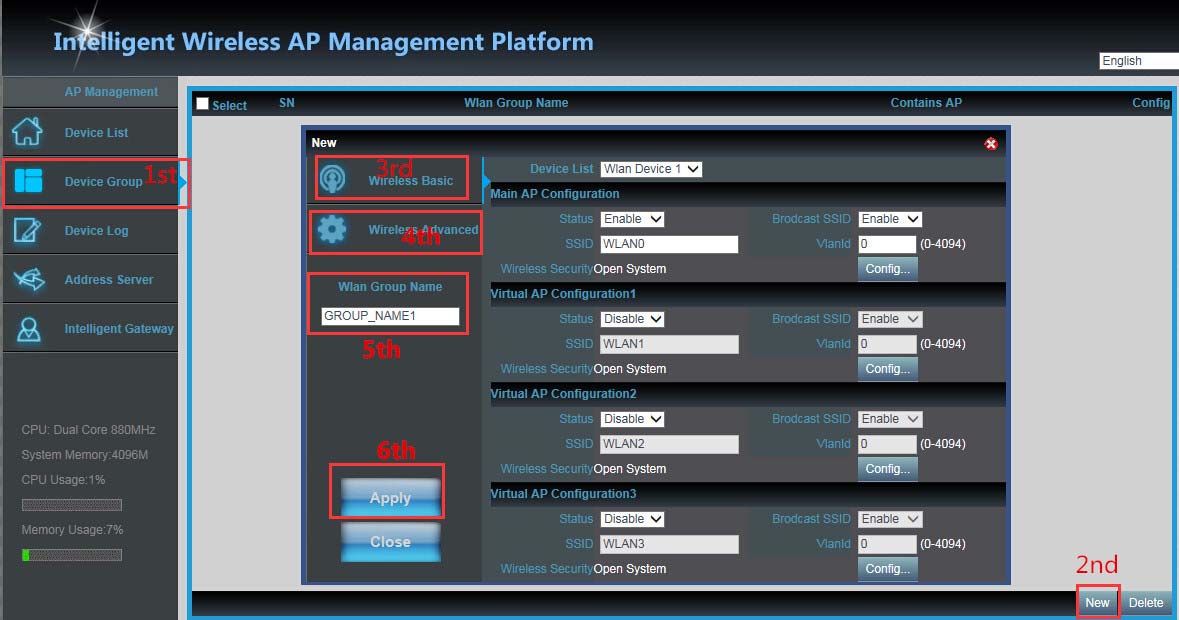Click the Close button in dialog

coord(390,542)
